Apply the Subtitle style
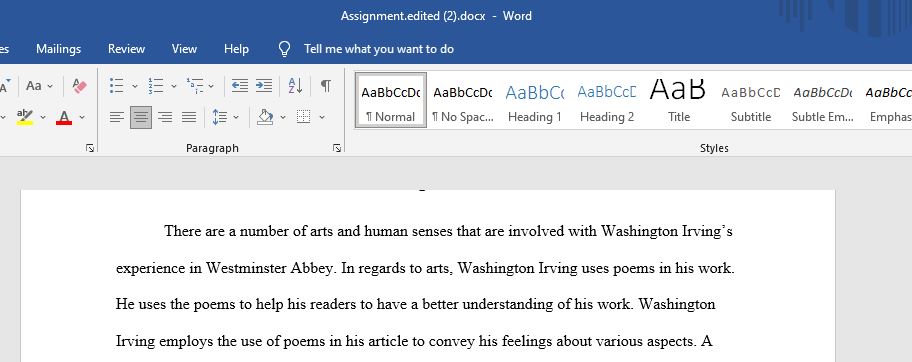 (750, 100)
